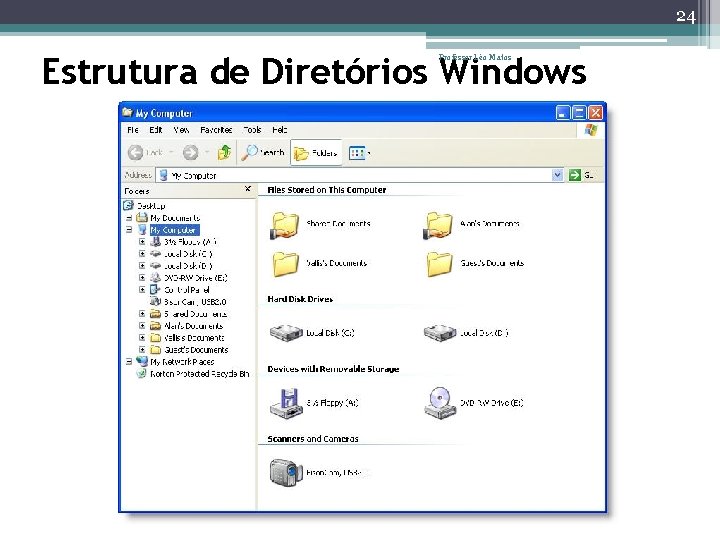Select My Documents in the folder tree
The image size is (720, 540).
pyautogui.click(x=175, y=218)
